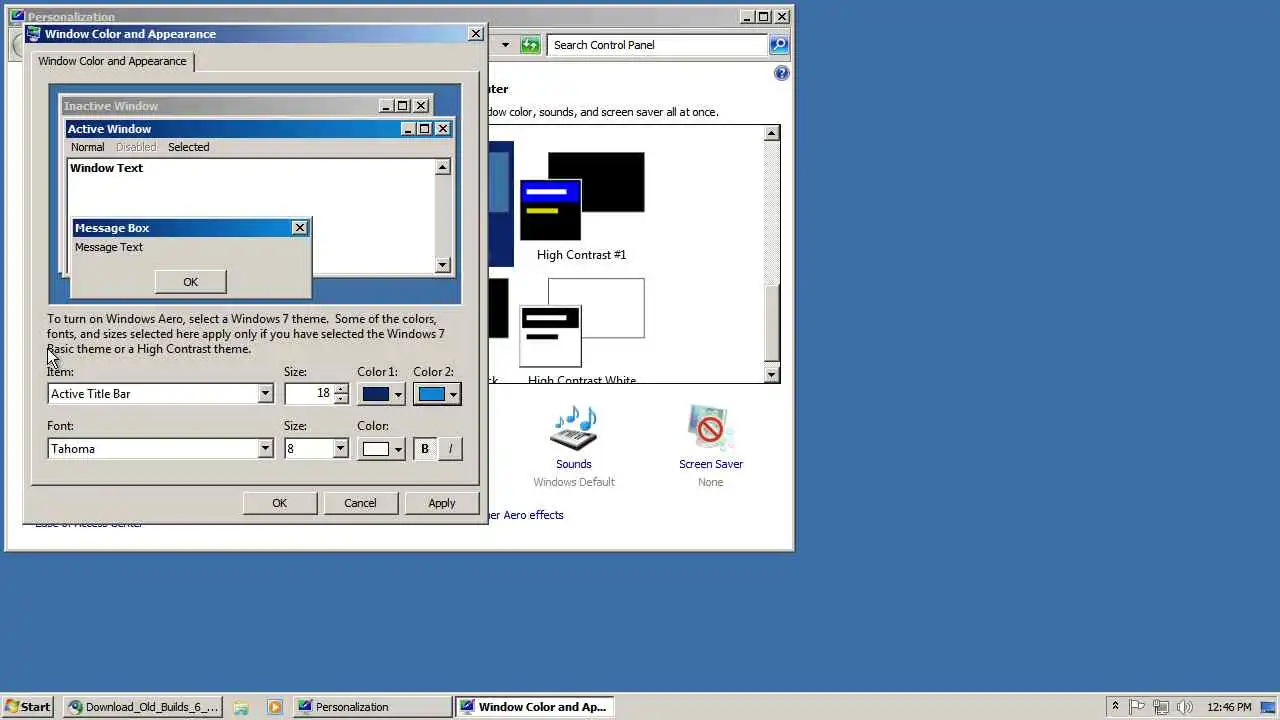Click the network tray icon
Screen dimensions: 1280x720
[1162, 706]
